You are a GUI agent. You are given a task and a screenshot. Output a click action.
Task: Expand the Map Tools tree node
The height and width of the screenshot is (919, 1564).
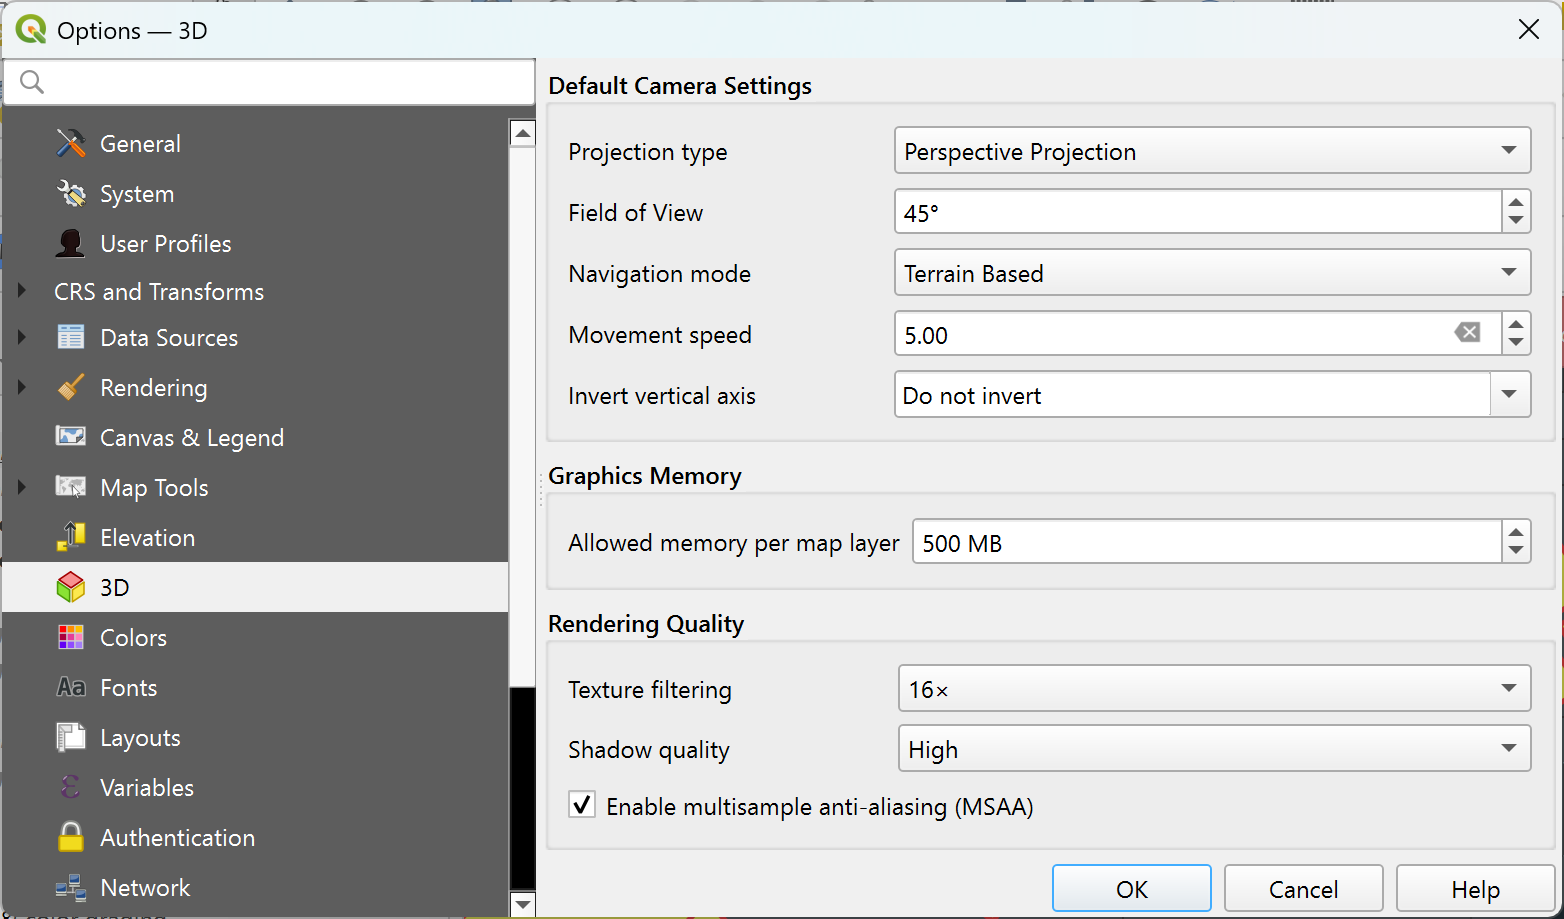(x=22, y=487)
